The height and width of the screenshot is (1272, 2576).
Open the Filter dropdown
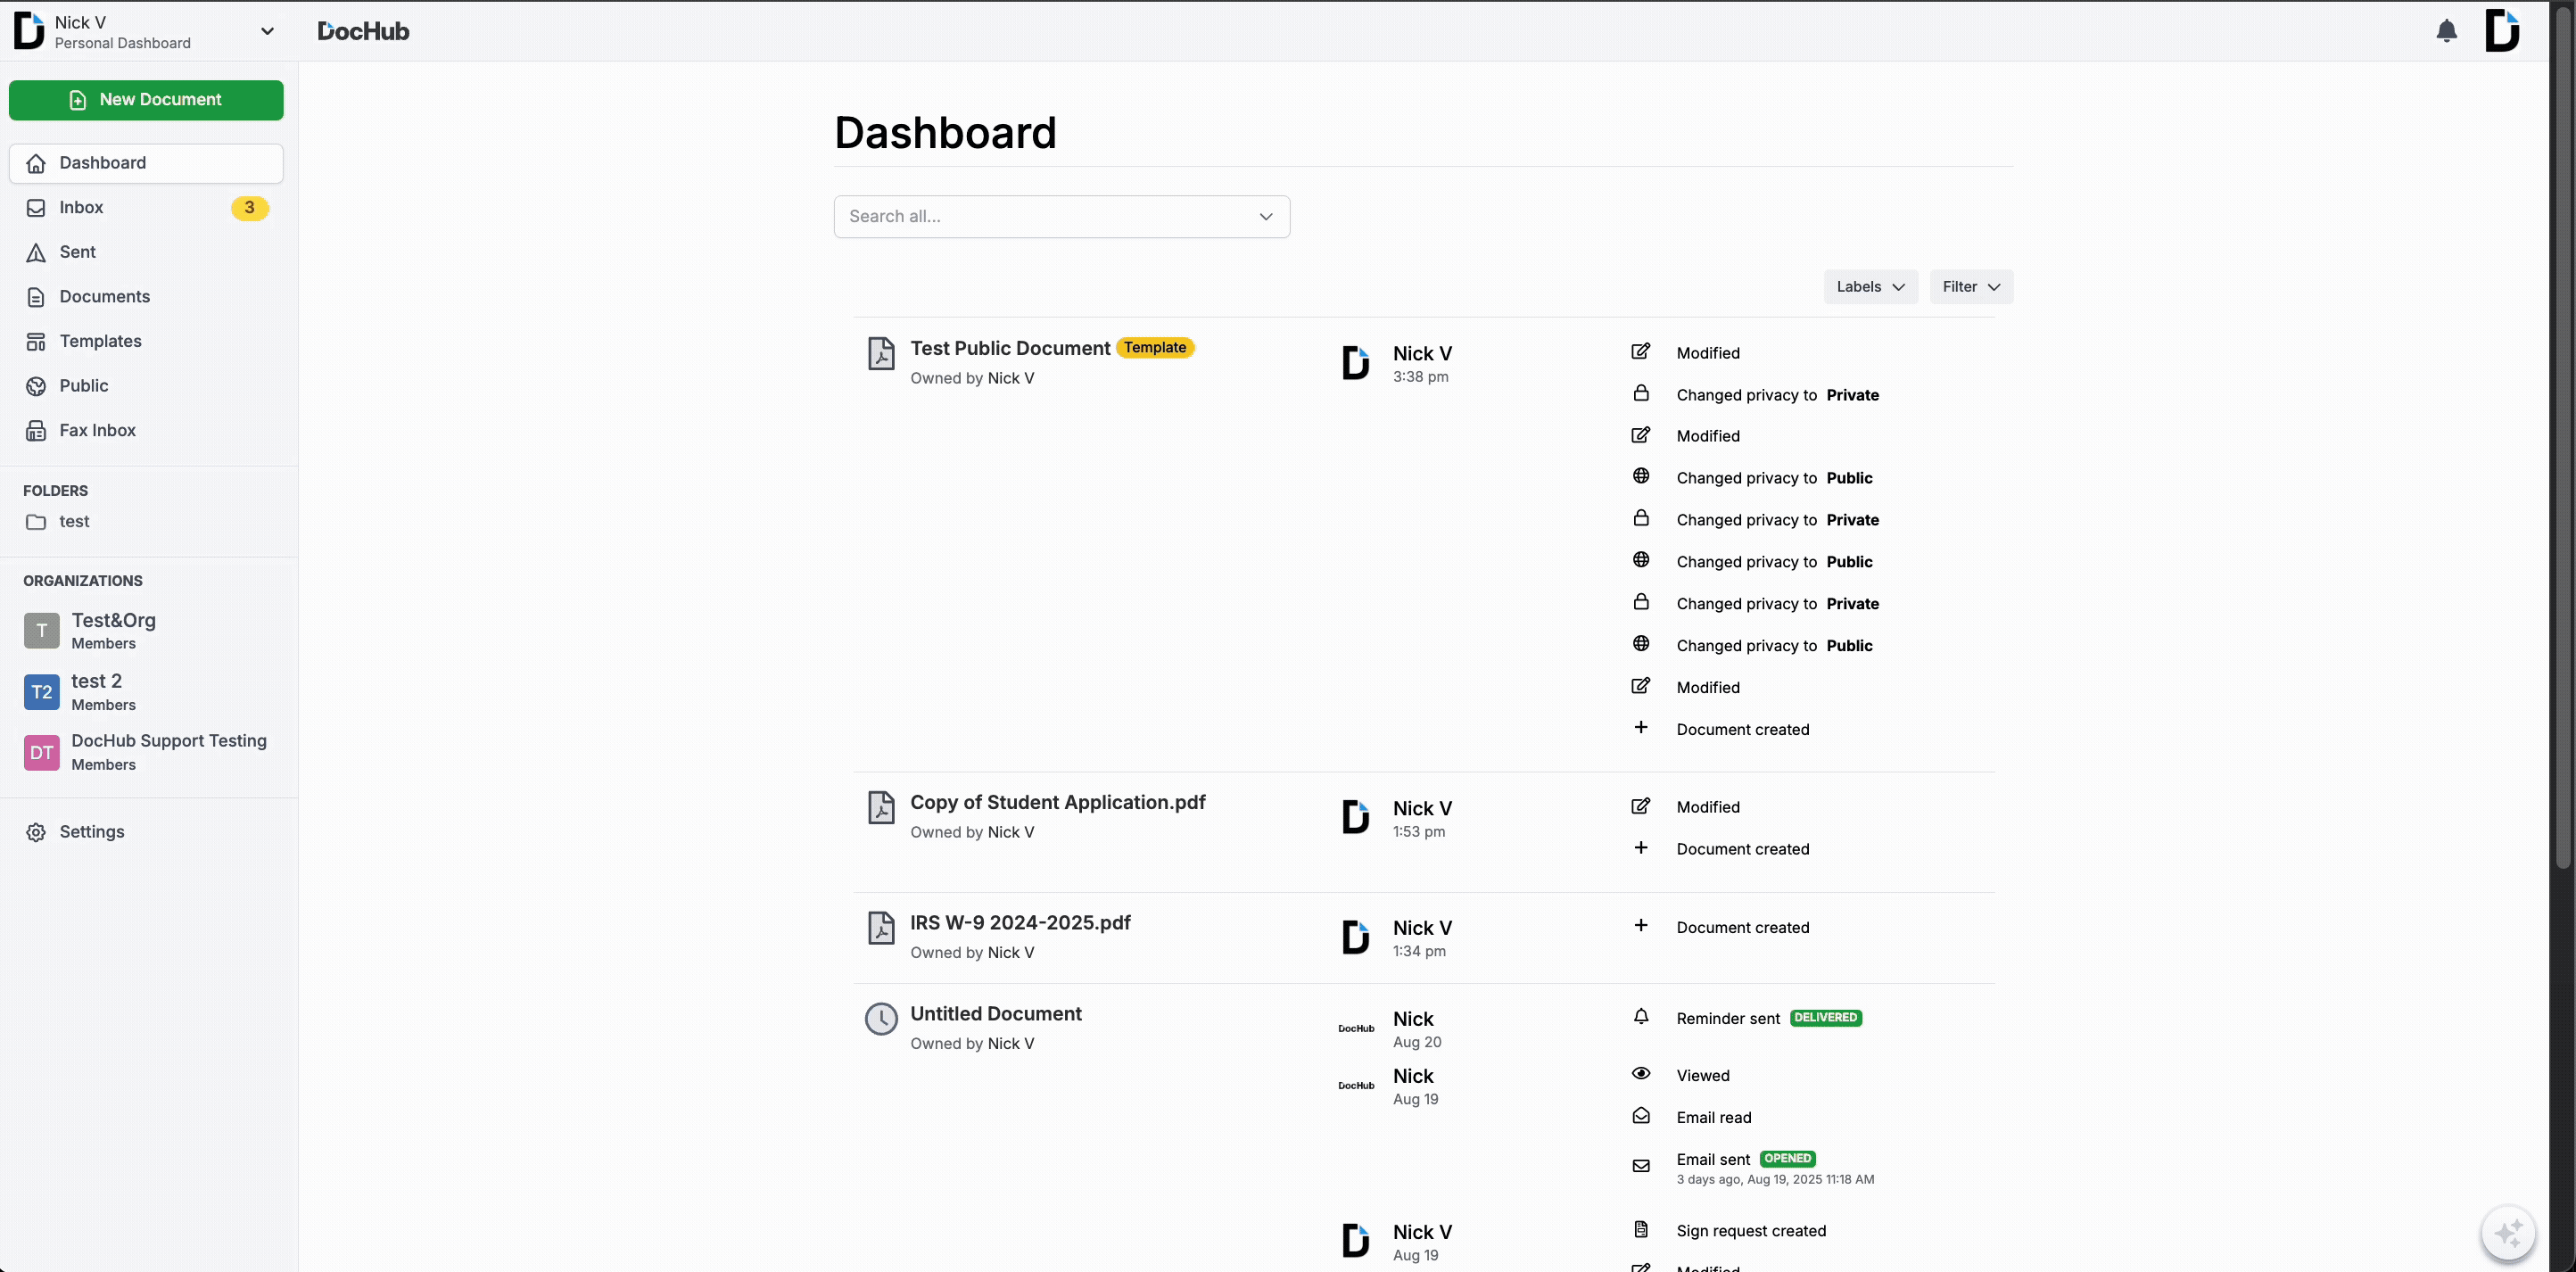pos(1970,287)
